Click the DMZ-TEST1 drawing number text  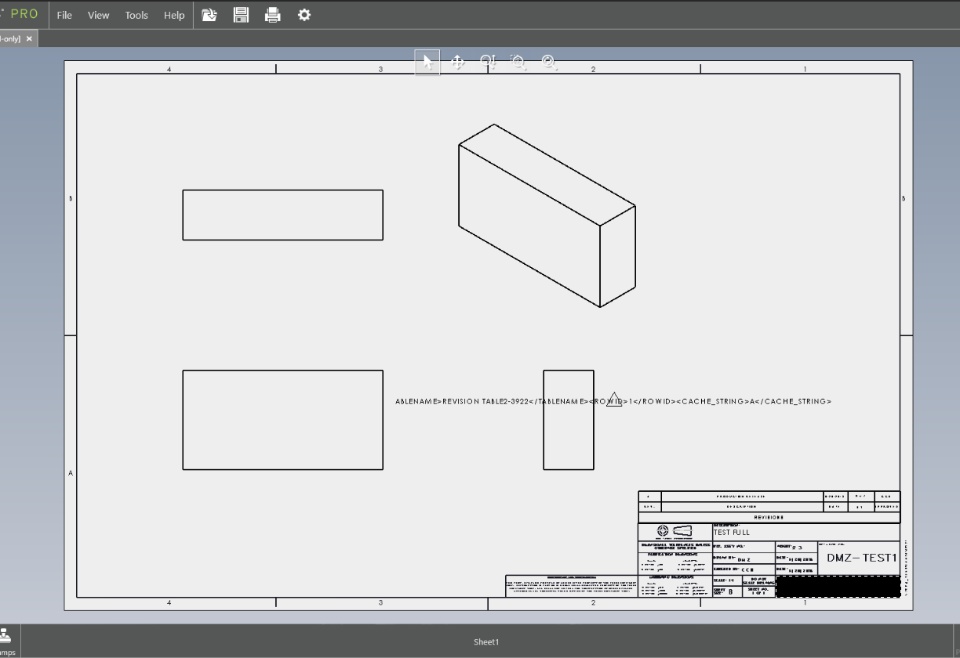point(861,558)
